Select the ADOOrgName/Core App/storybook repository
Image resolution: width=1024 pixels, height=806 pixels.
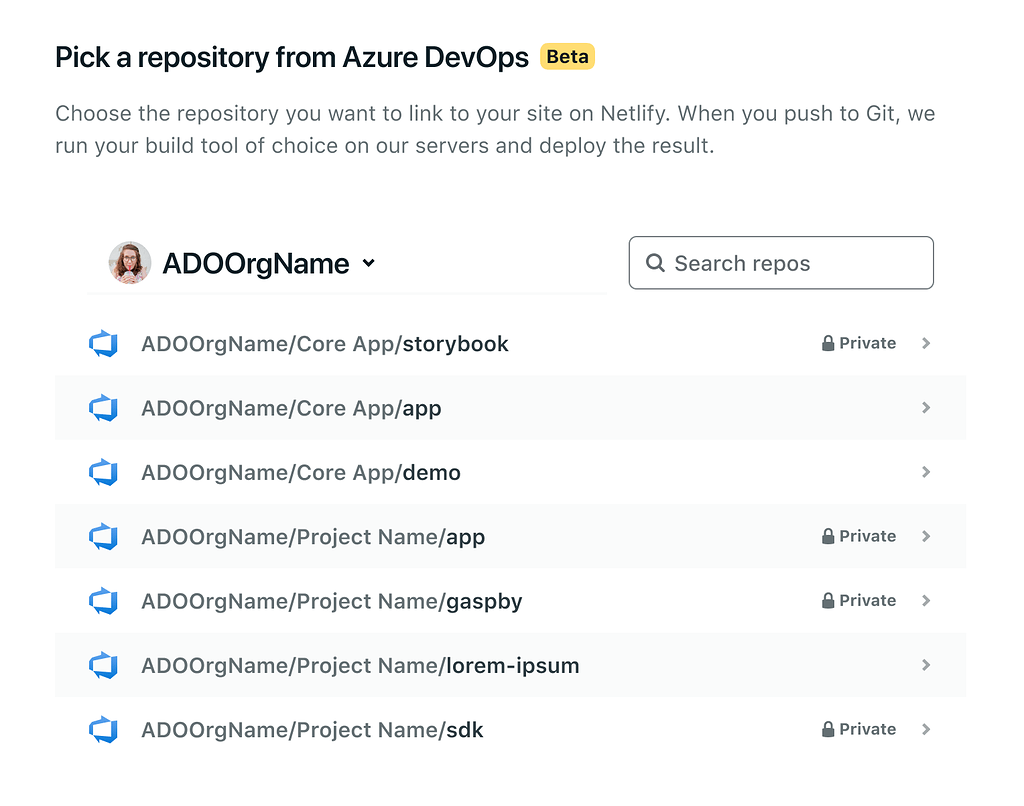click(325, 344)
